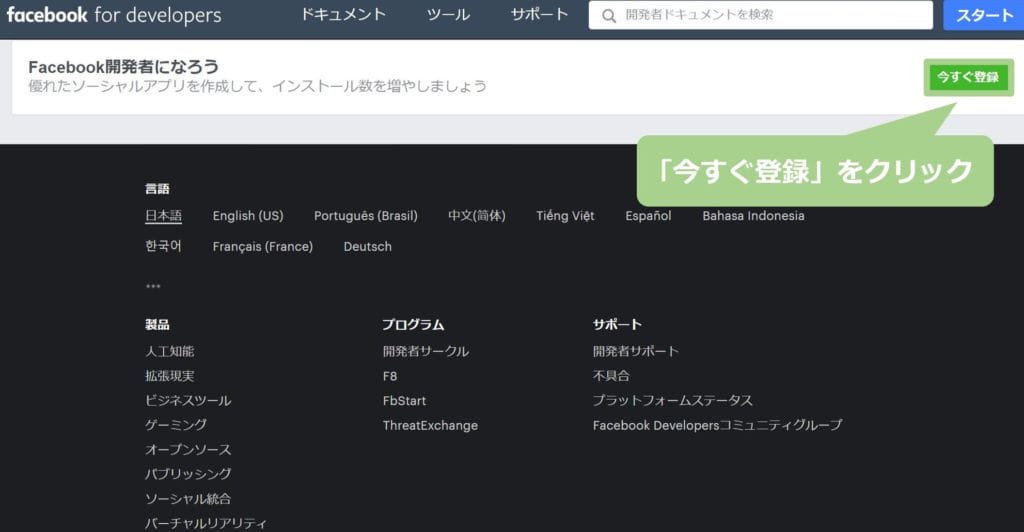Screen dimensions: 1024x532
Task: Open the 拡張現実 product link
Action: 170,376
